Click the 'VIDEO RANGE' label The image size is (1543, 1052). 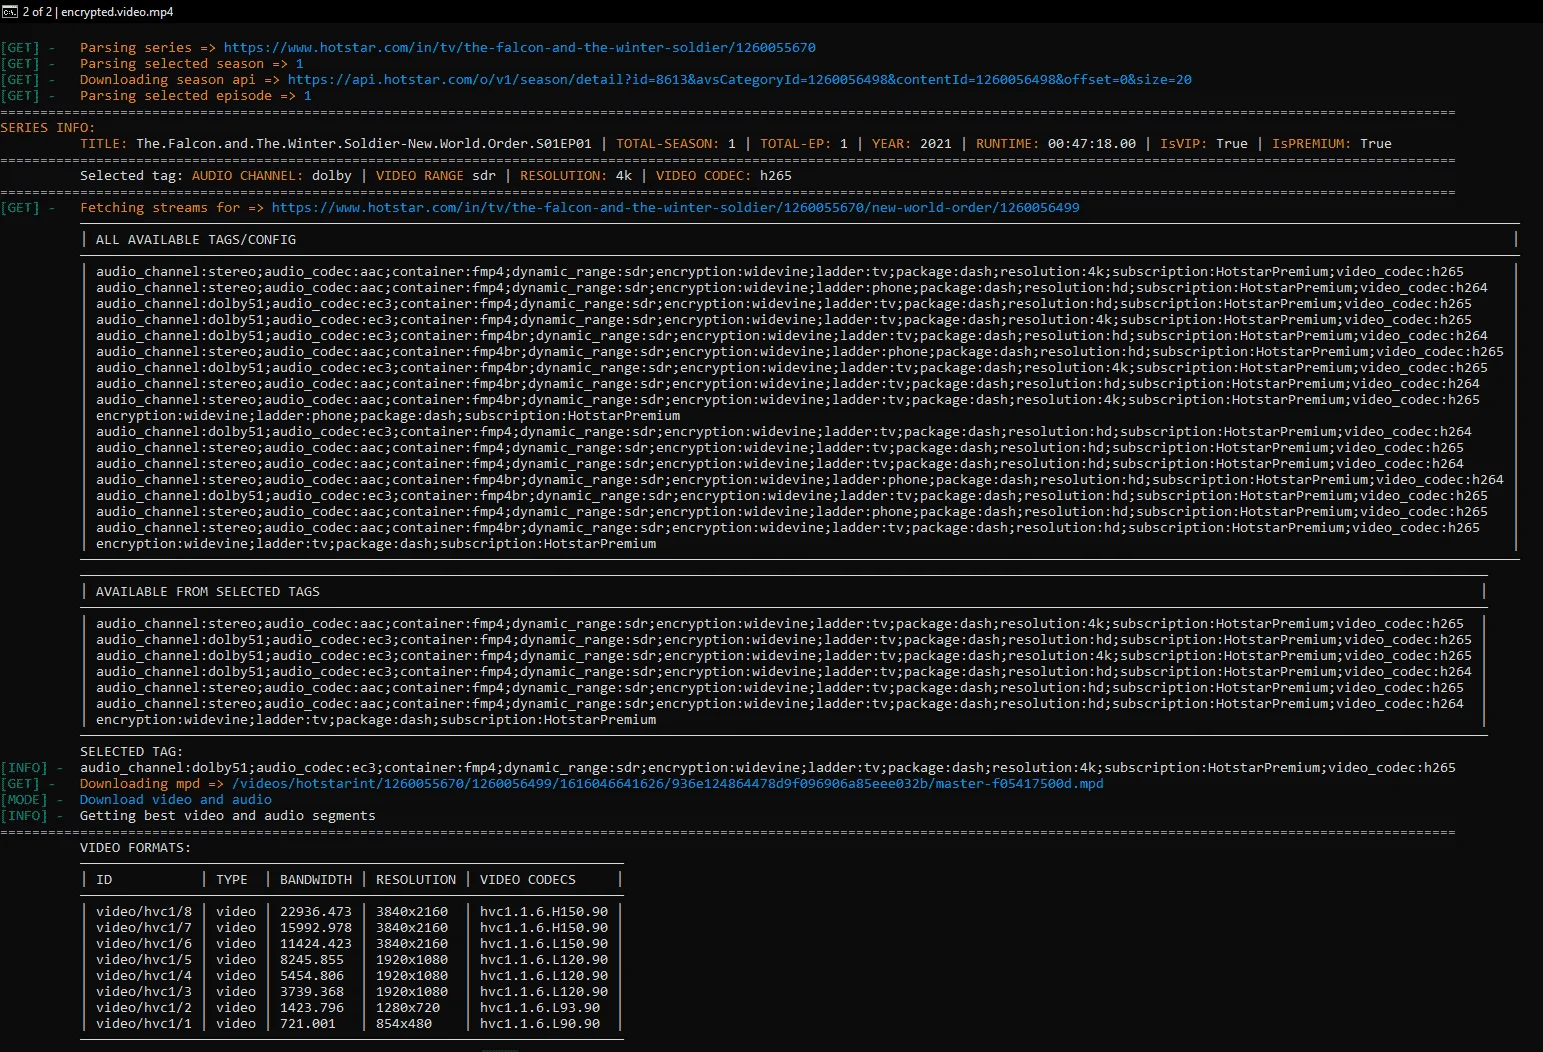[420, 176]
